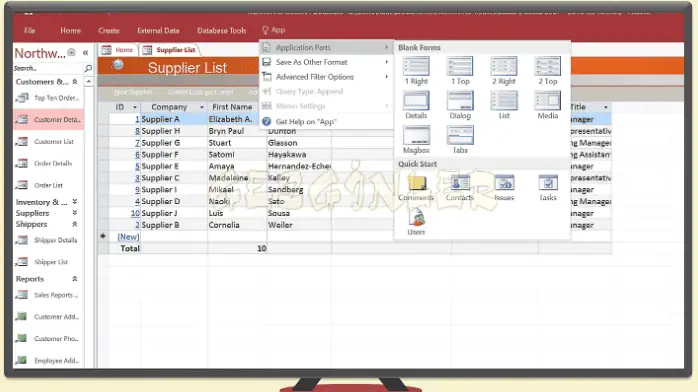Select the 1 Right blank form

pos(416,70)
